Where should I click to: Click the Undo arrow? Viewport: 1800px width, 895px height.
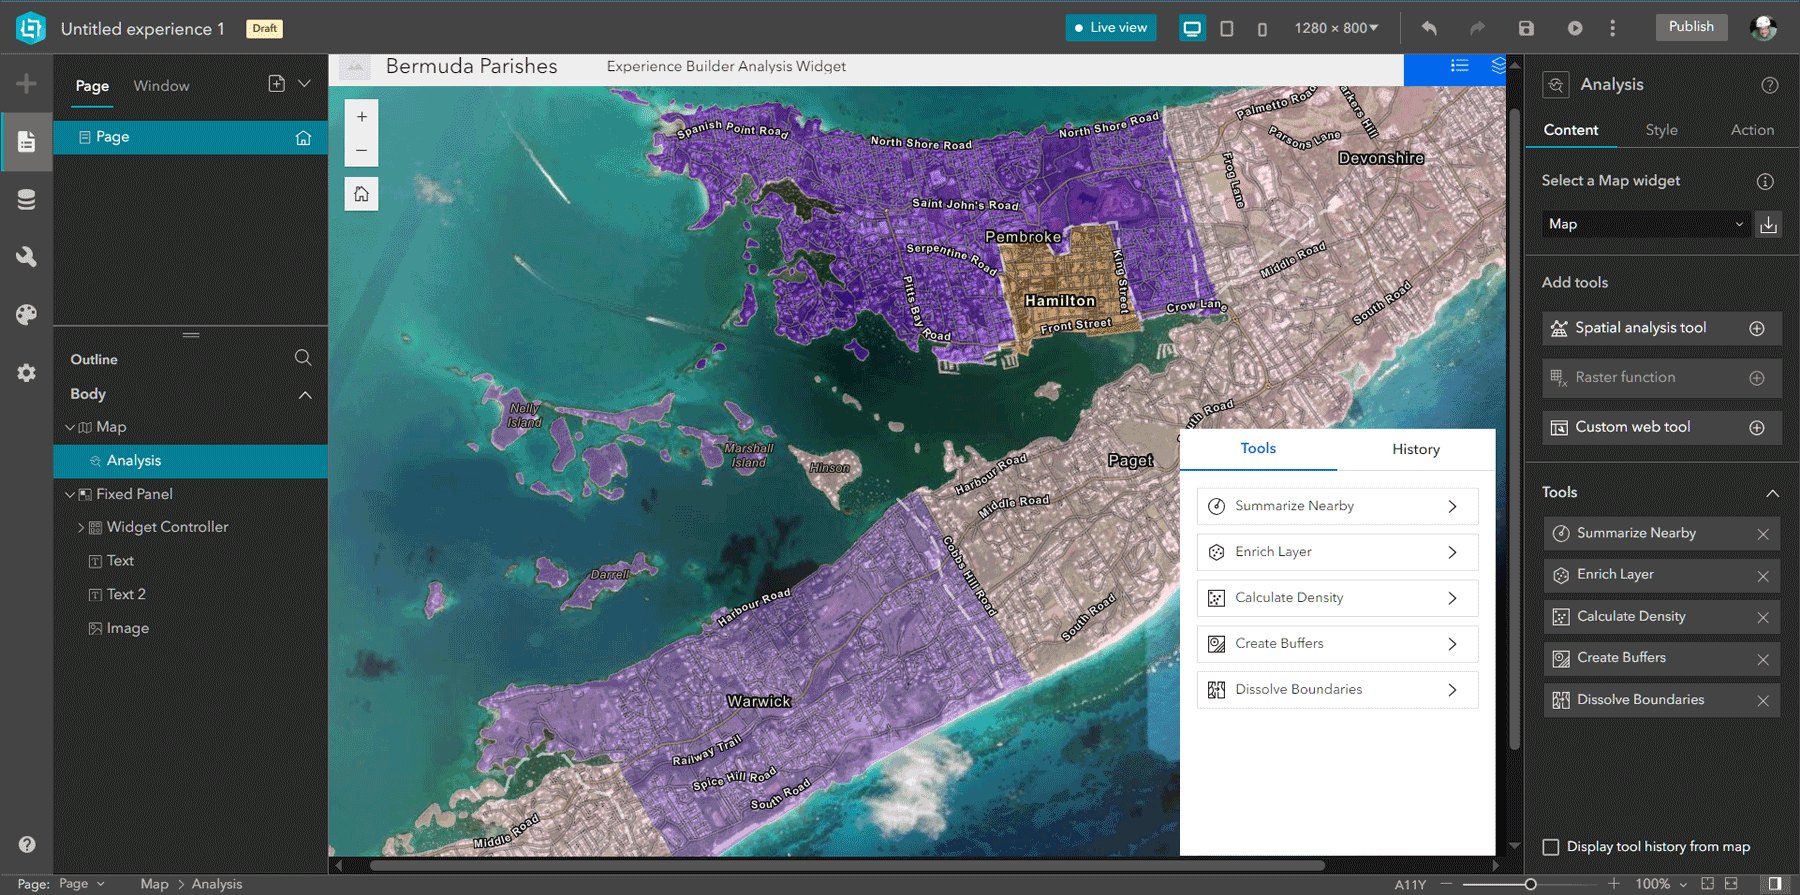click(x=1429, y=28)
